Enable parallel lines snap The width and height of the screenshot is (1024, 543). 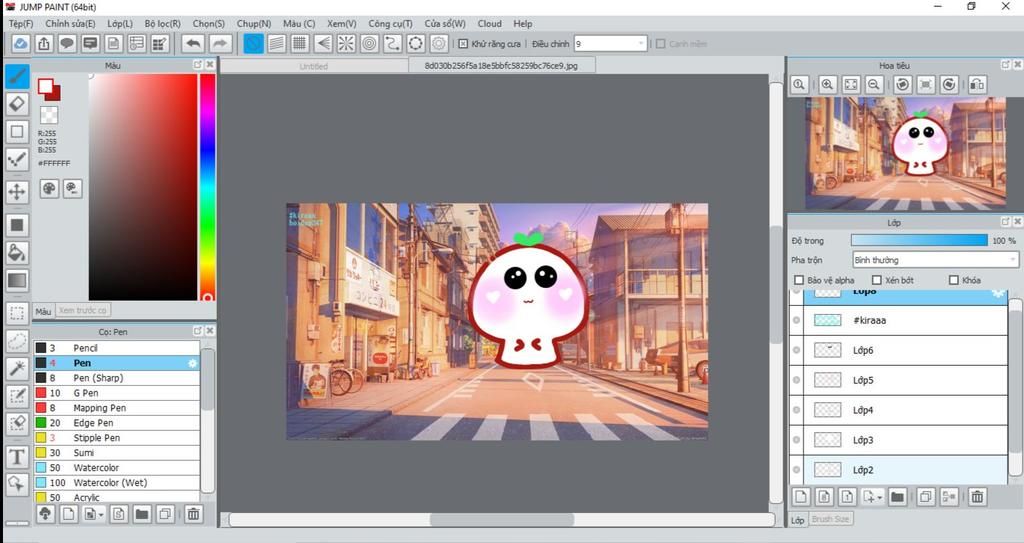[277, 44]
